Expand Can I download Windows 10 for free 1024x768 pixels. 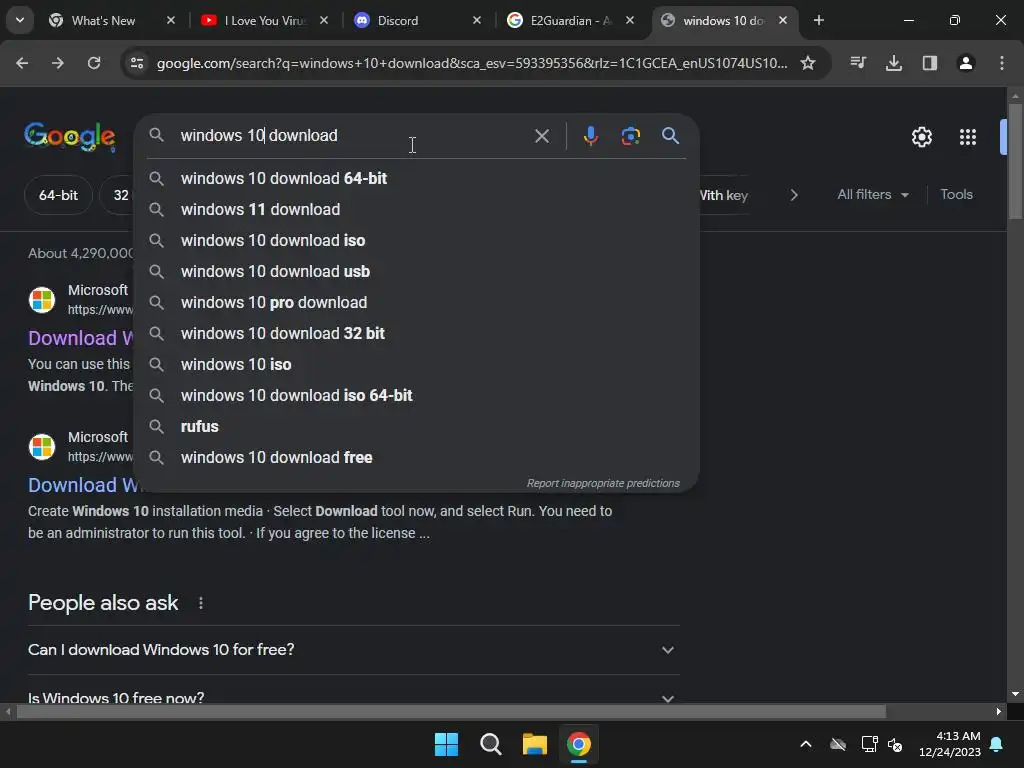coord(353,650)
